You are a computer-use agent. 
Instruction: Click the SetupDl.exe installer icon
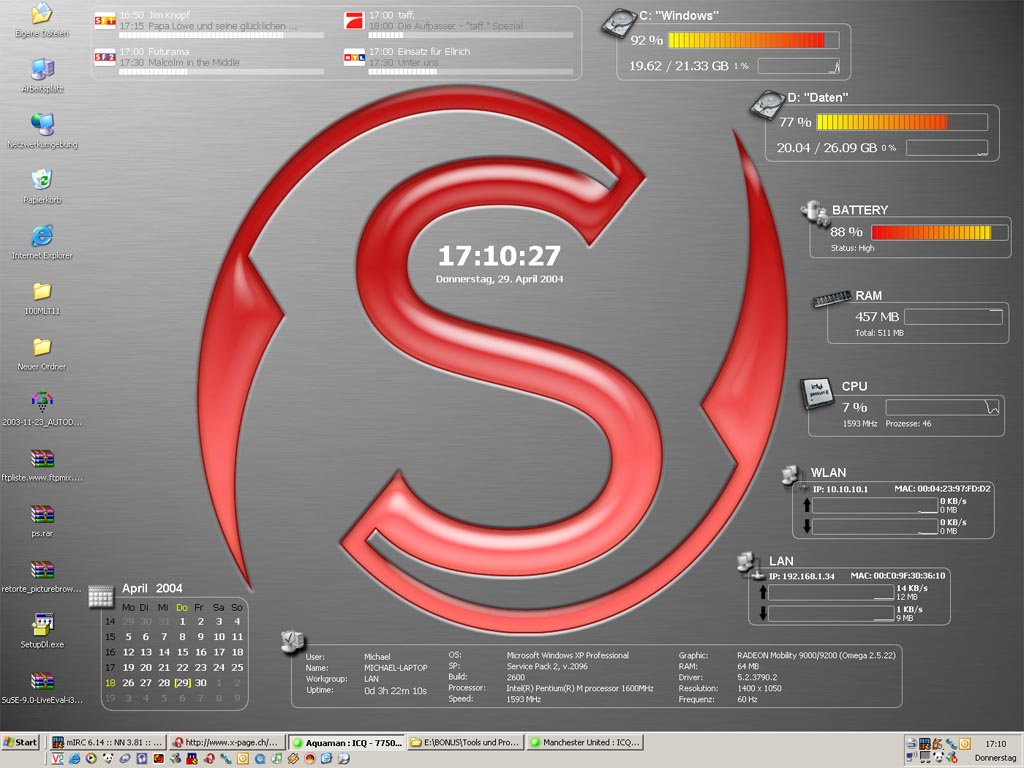pyautogui.click(x=42, y=625)
